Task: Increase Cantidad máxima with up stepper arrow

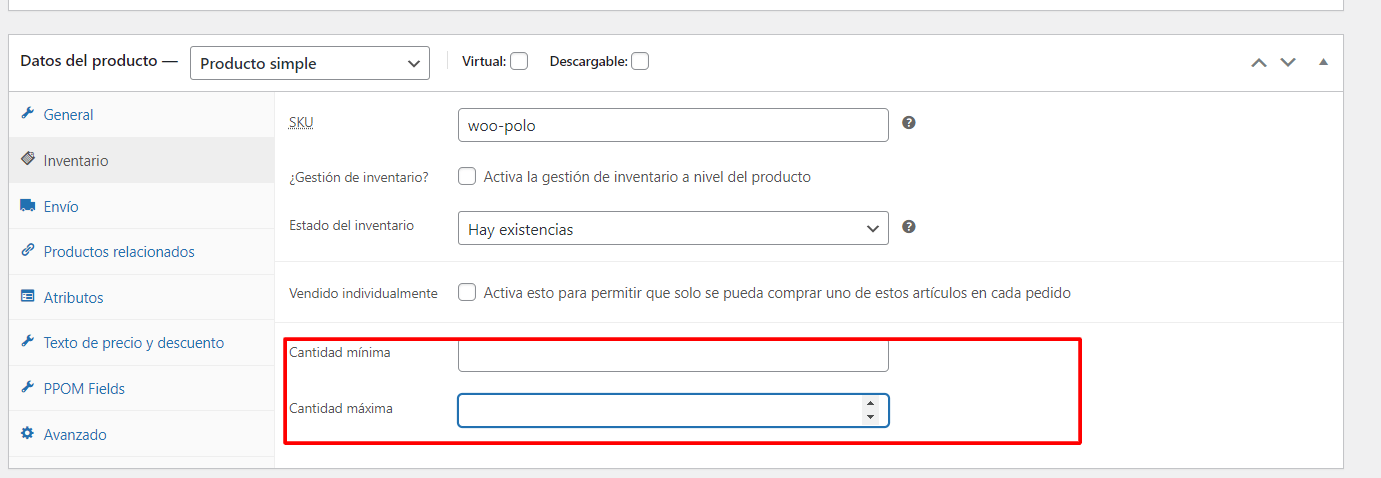Action: [x=870, y=404]
